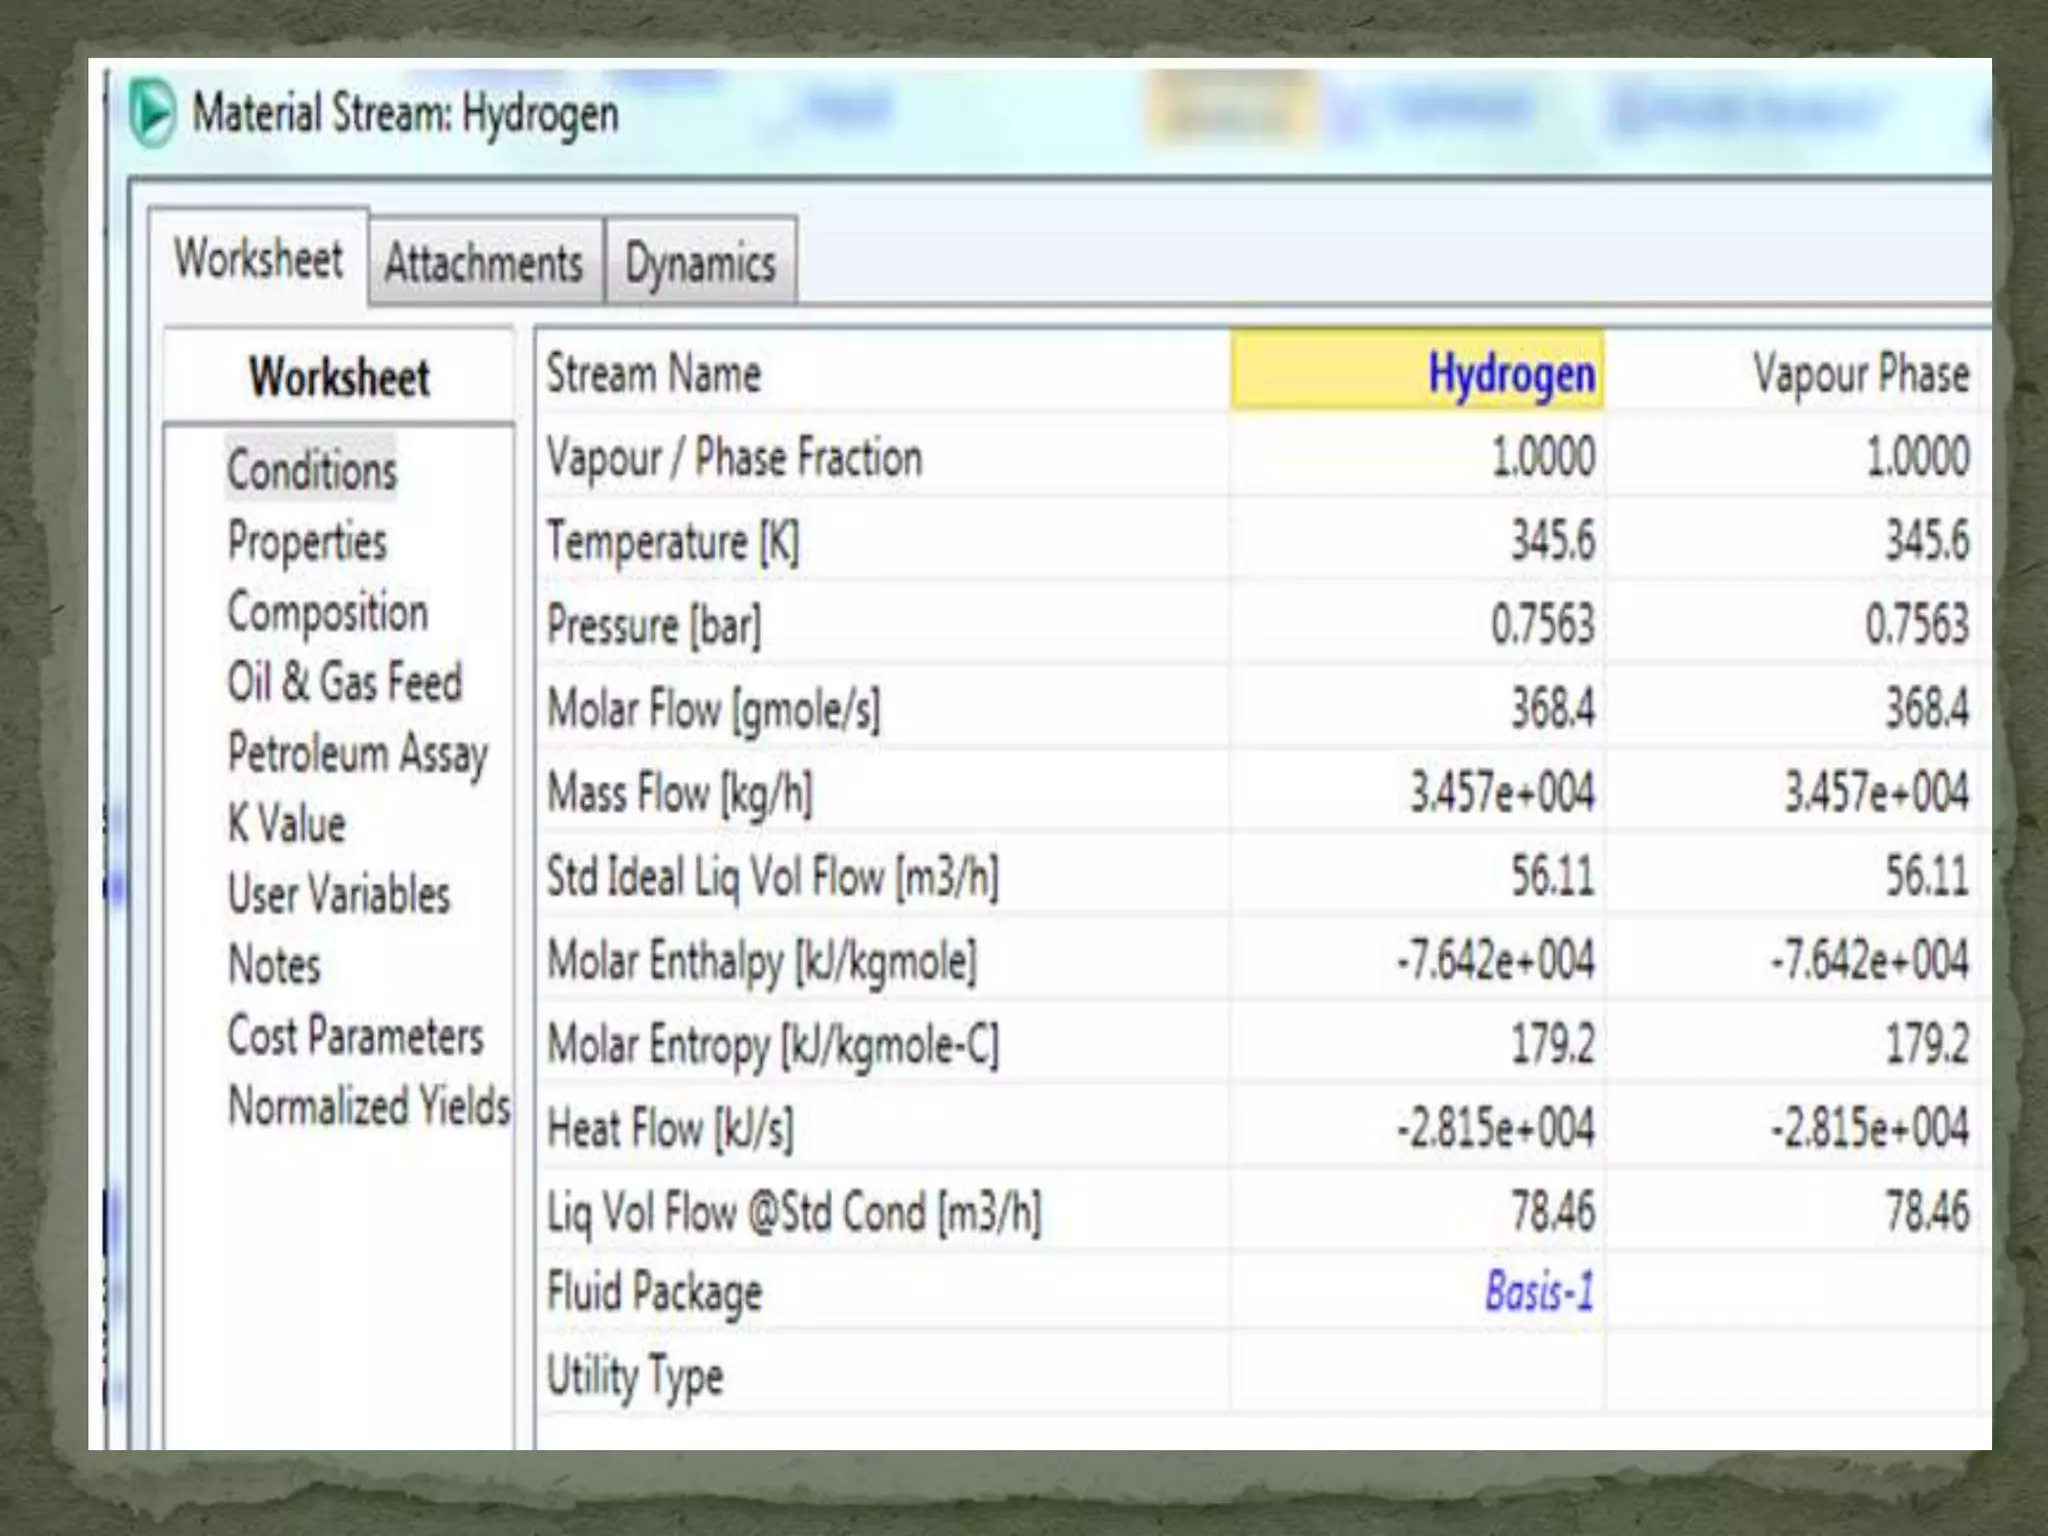Open the K Value page
Screen dimensions: 2048x1536
[x=287, y=824]
